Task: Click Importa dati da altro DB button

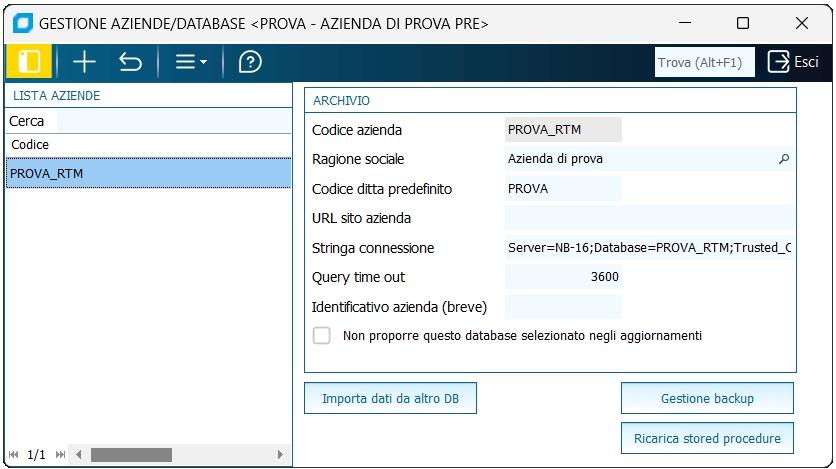Action: [x=390, y=399]
